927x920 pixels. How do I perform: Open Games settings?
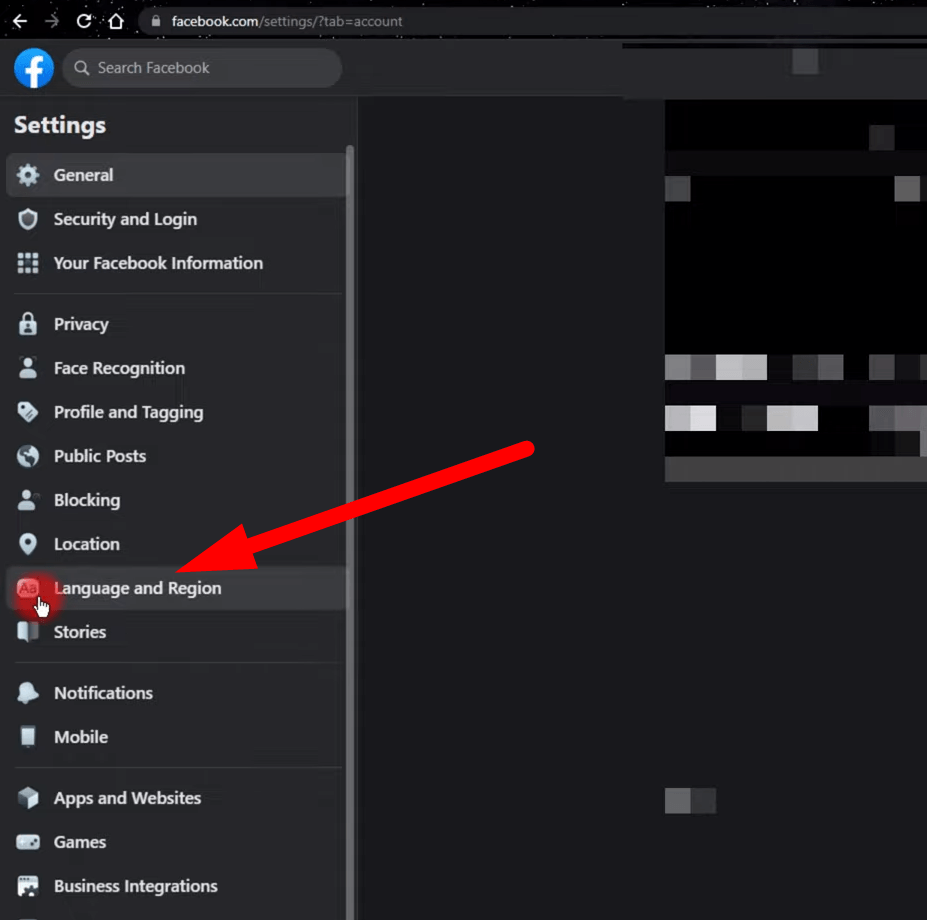[176, 842]
